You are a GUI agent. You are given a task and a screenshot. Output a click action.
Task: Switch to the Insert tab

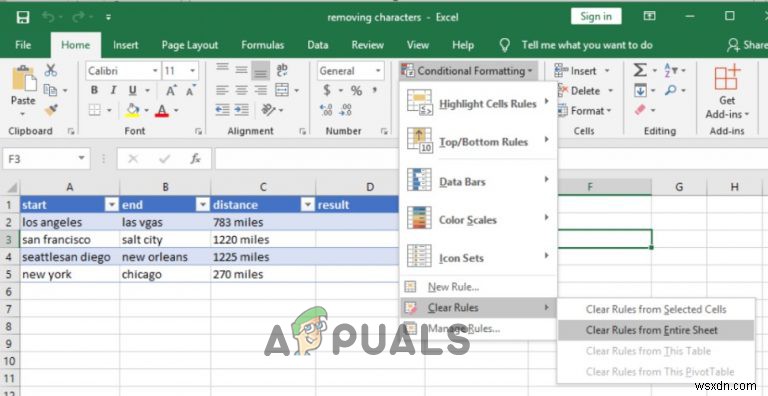pyautogui.click(x=125, y=45)
